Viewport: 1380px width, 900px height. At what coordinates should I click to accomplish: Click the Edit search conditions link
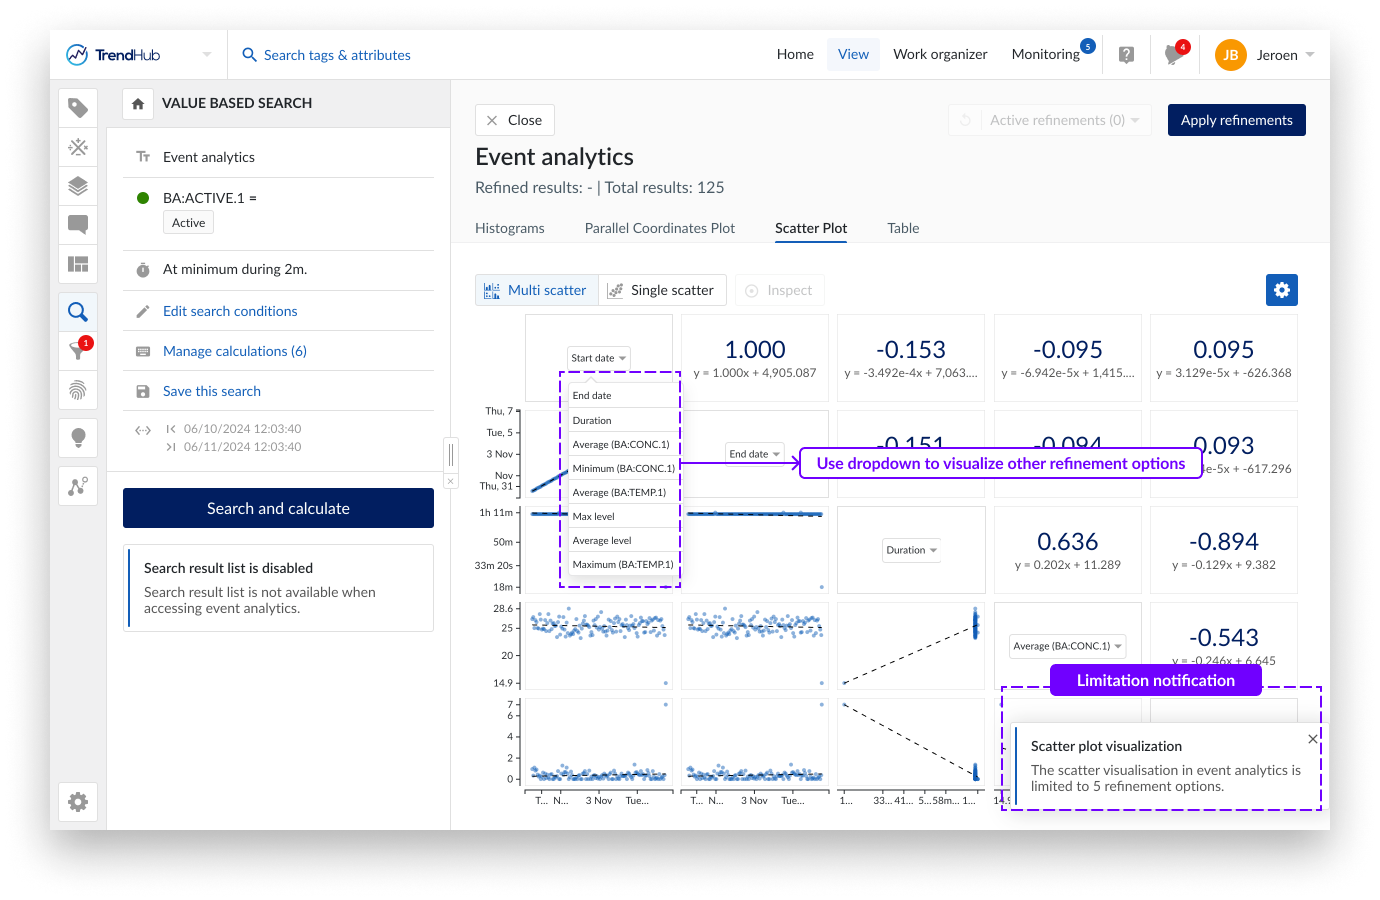coord(230,311)
